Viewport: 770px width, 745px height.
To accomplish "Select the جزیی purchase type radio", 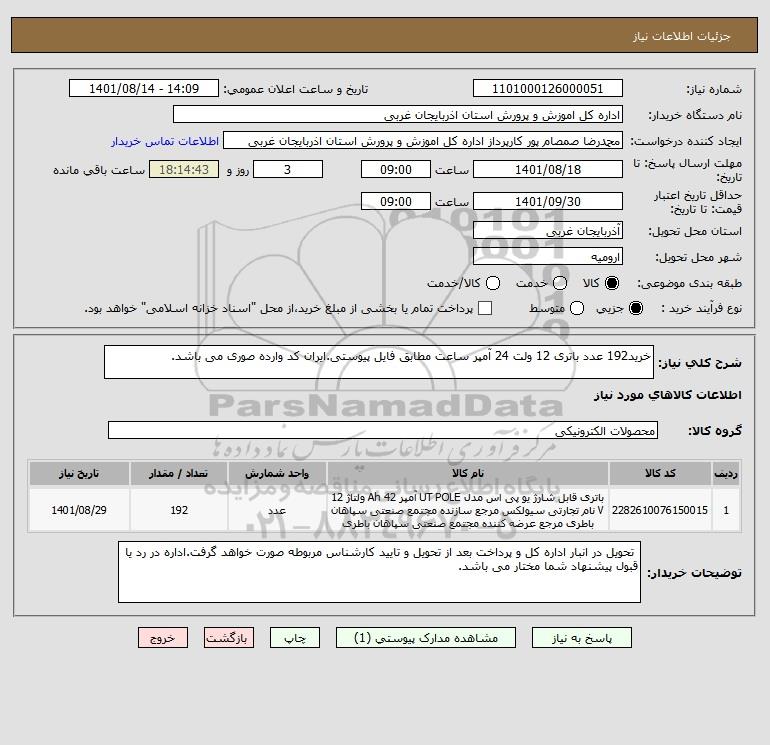I will [x=635, y=308].
